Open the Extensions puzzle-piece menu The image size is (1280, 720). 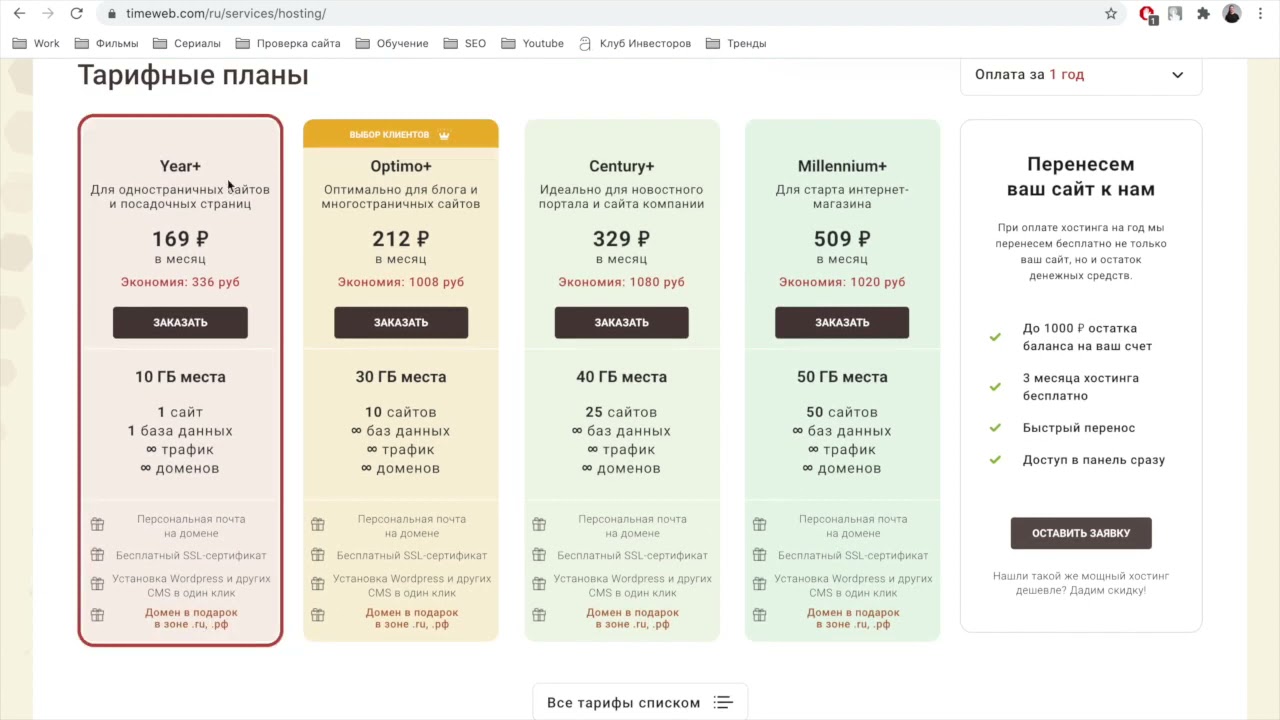tap(1203, 14)
